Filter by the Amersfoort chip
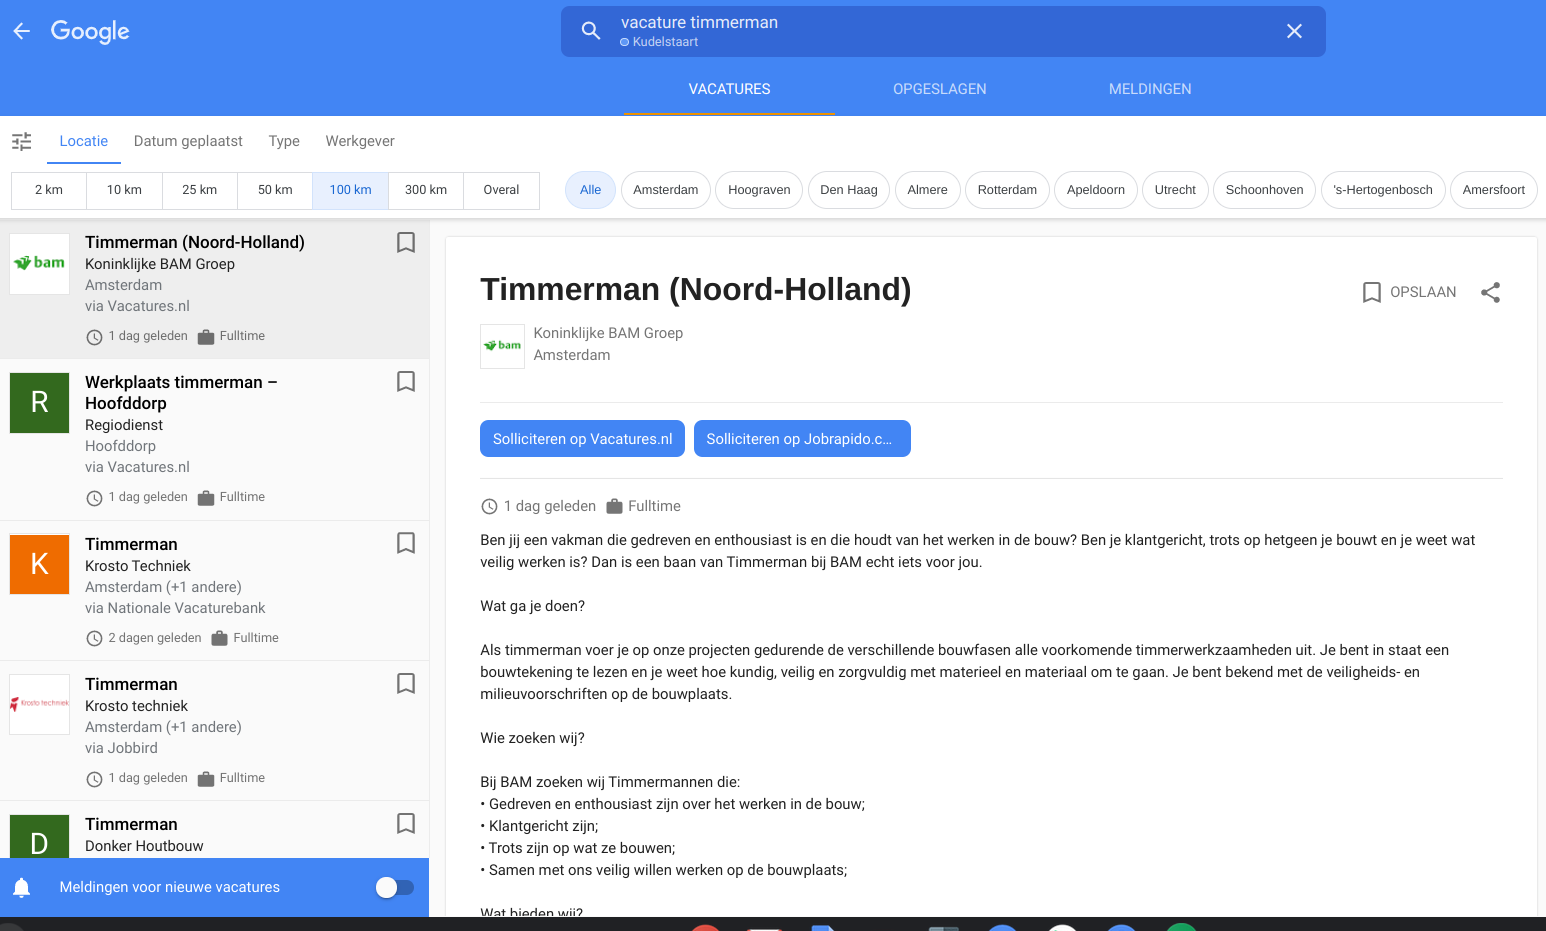The image size is (1546, 931). tap(1494, 190)
